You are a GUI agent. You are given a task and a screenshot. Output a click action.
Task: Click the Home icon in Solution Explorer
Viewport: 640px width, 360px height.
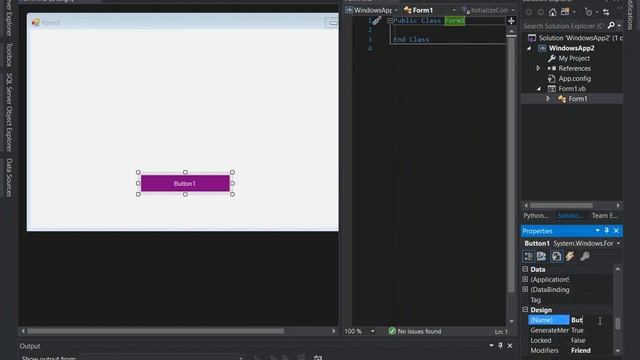552,12
